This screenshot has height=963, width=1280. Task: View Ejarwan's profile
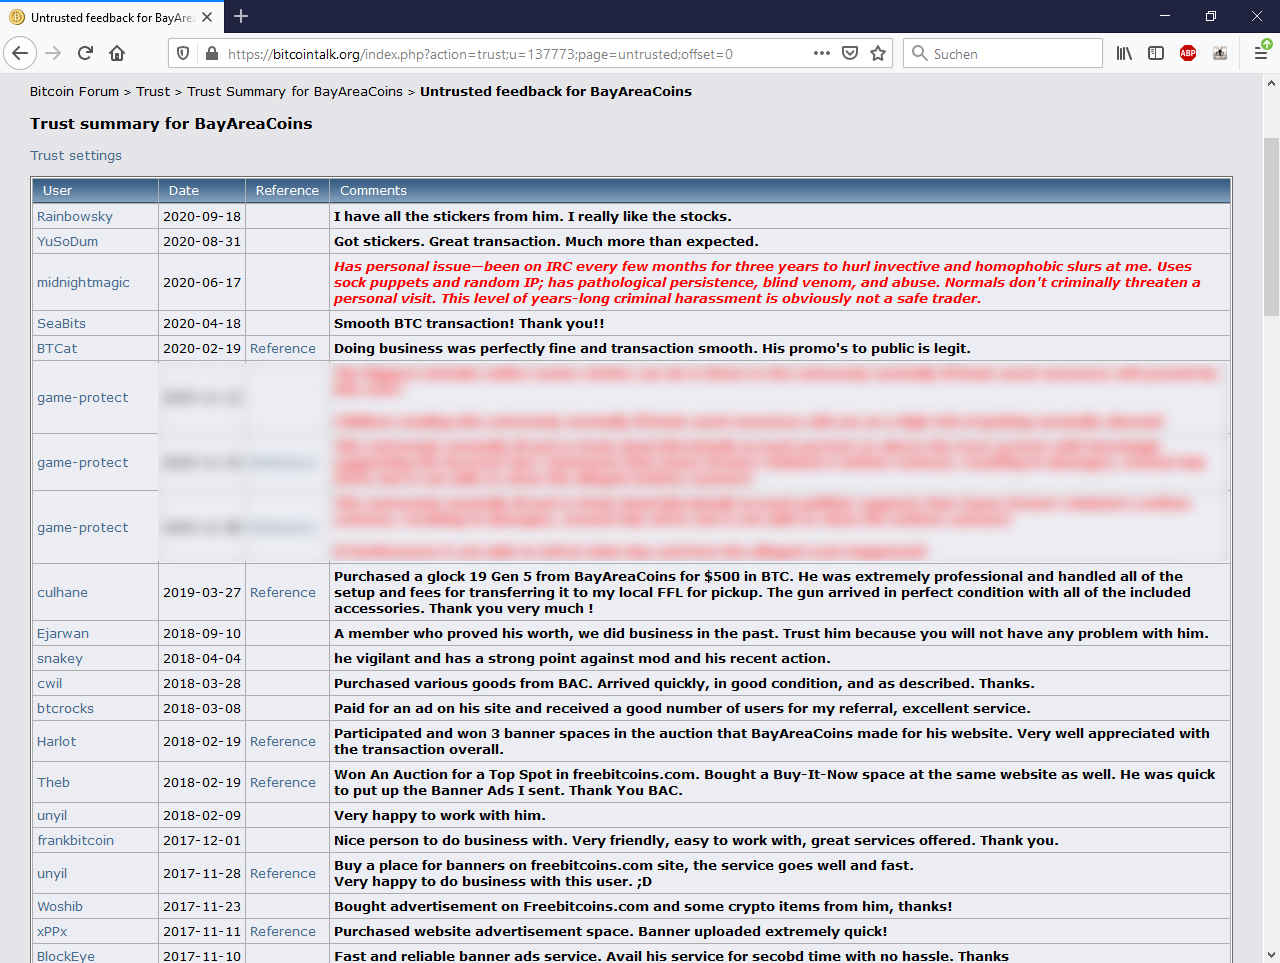click(x=63, y=633)
